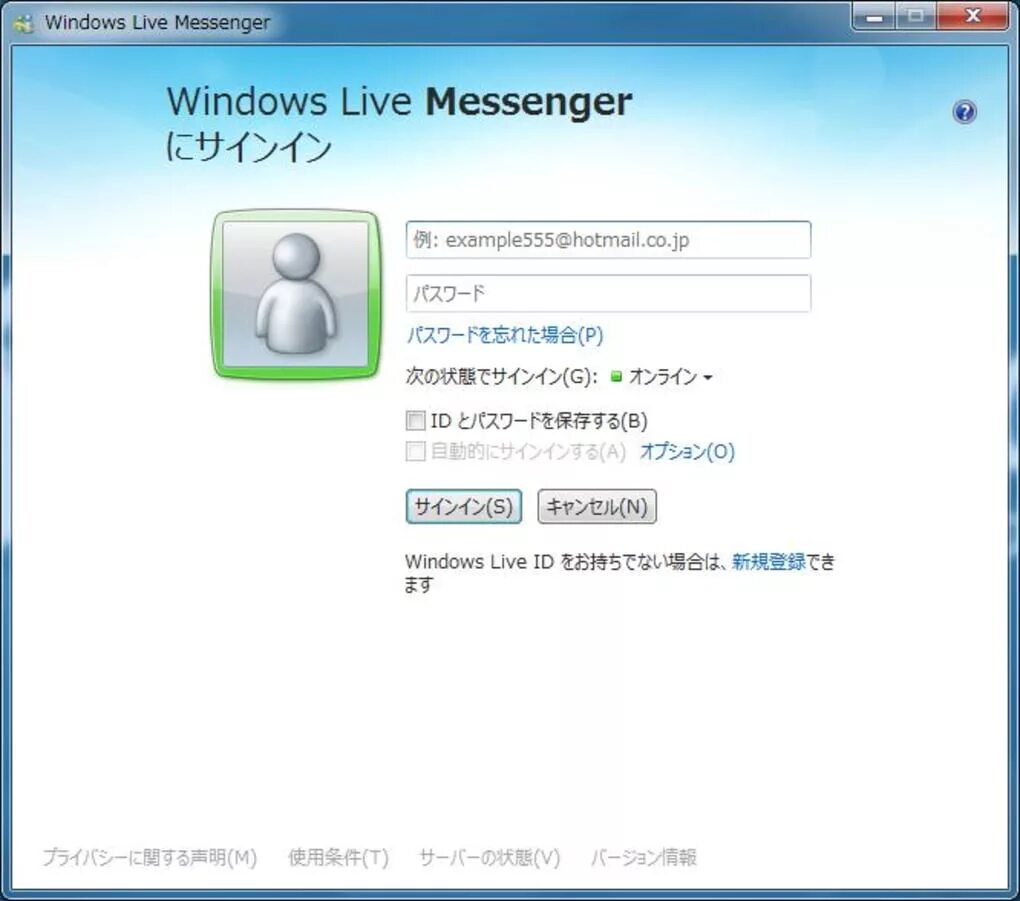Minimize the Windows Live Messenger window

click(x=875, y=16)
